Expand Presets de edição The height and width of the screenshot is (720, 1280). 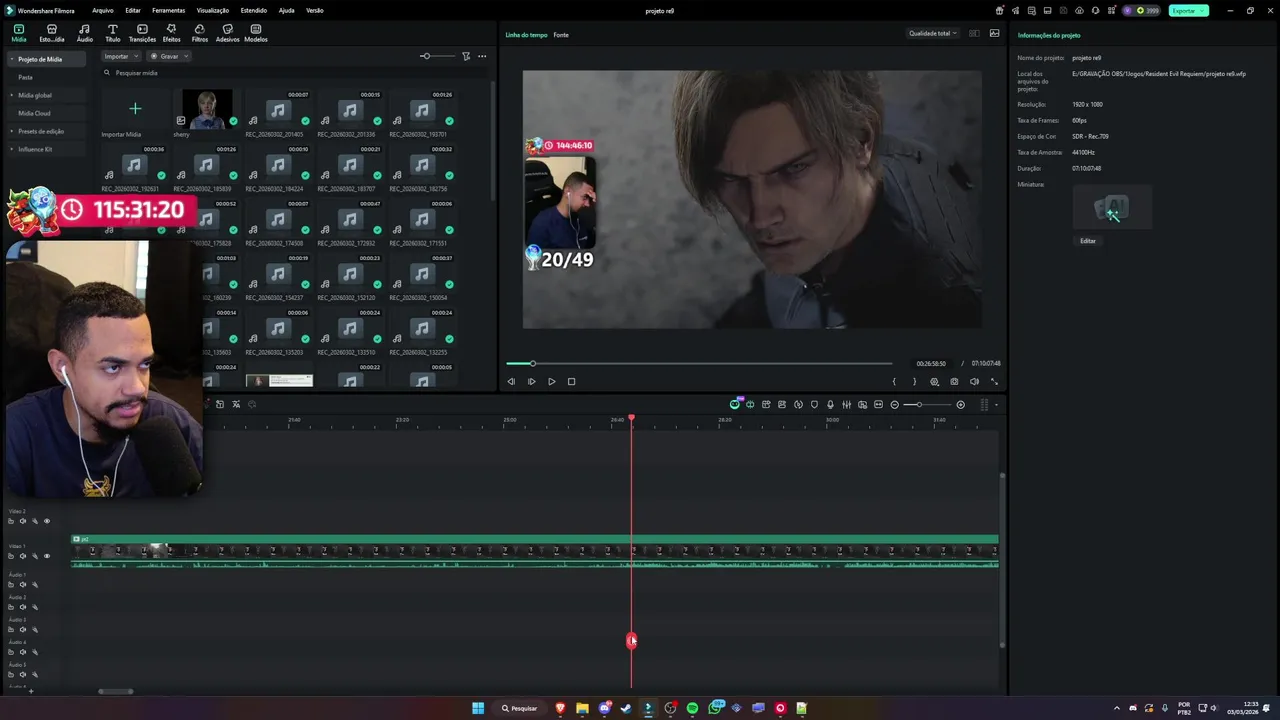12,131
